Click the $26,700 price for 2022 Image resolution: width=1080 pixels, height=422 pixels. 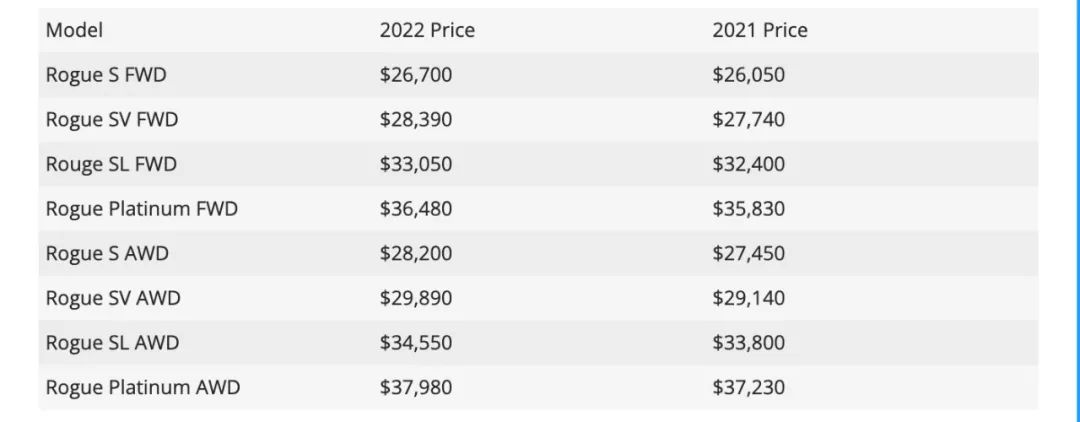pos(416,75)
